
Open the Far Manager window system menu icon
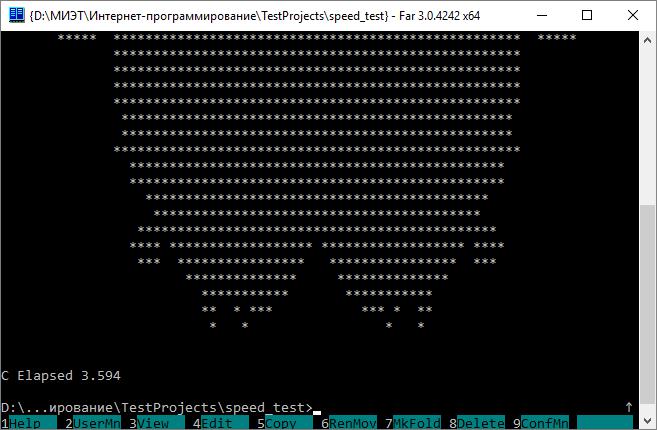tap(16, 16)
